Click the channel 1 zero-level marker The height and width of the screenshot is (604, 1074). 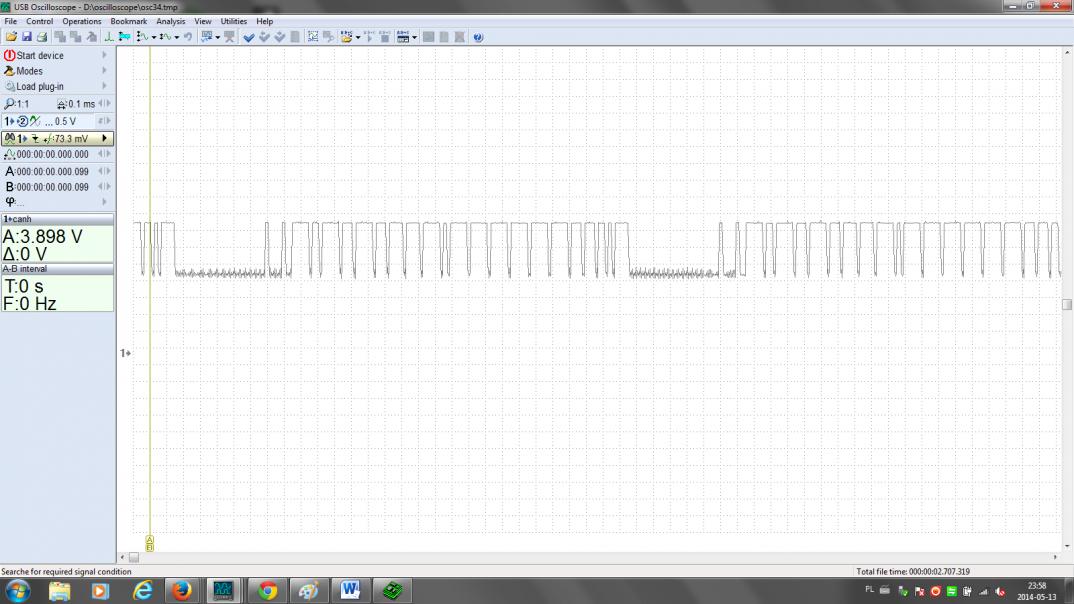125,353
